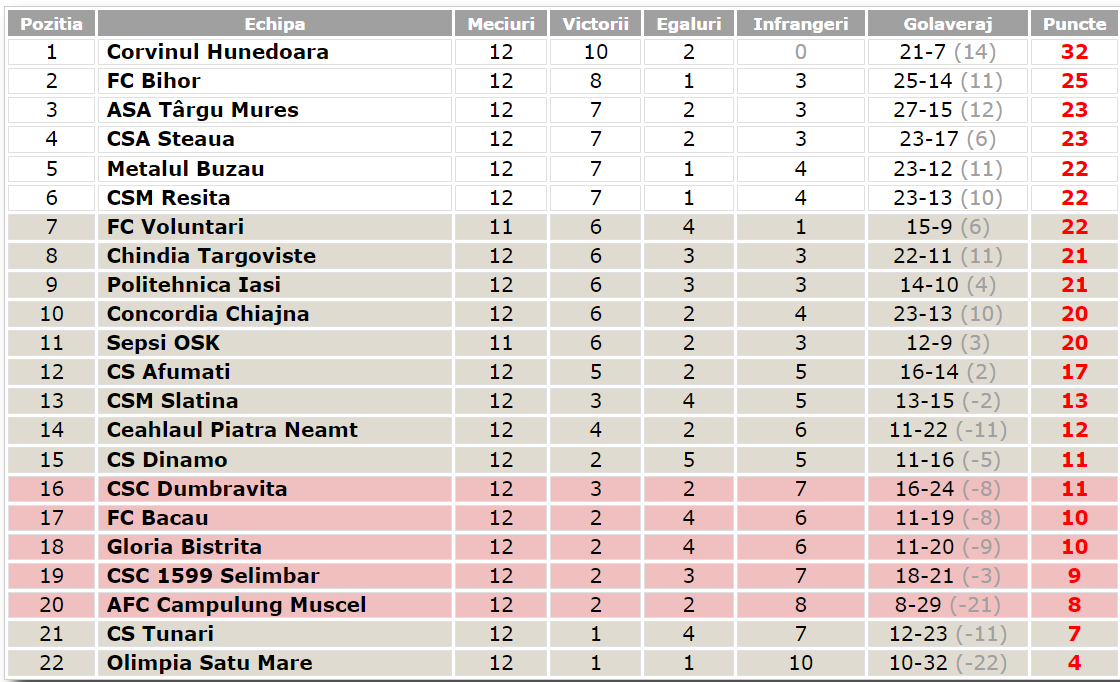Click the Infrangeri column header
Screen dimensions: 1120x682
tap(800, 24)
